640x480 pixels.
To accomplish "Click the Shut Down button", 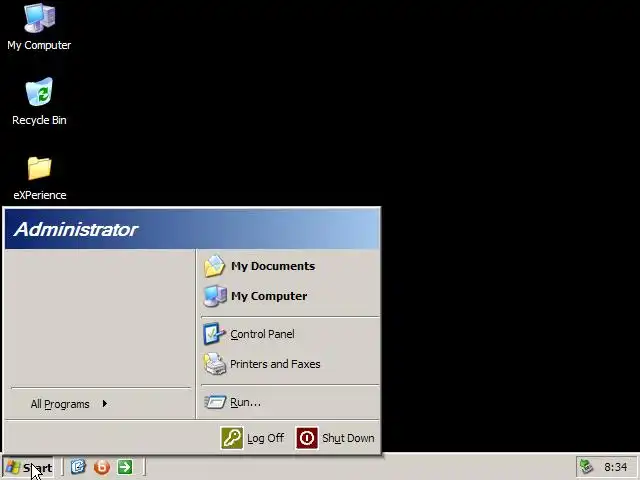I will 336,438.
